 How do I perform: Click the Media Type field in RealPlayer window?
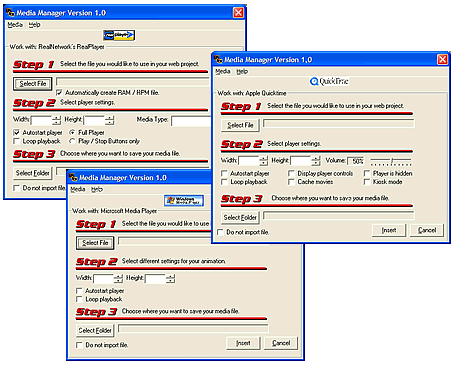(191, 121)
